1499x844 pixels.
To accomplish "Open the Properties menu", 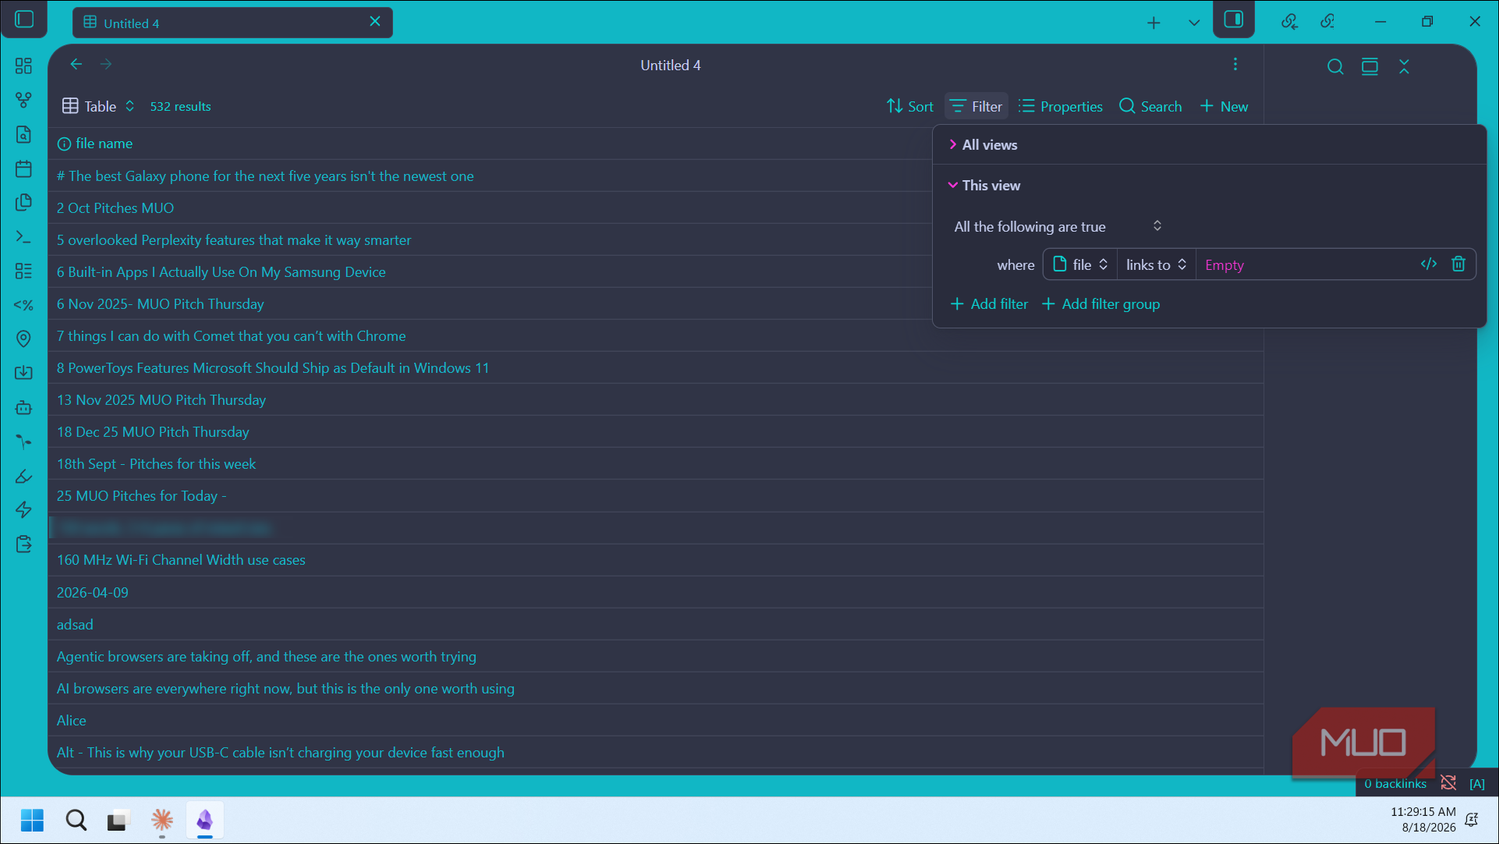I will (x=1060, y=106).
